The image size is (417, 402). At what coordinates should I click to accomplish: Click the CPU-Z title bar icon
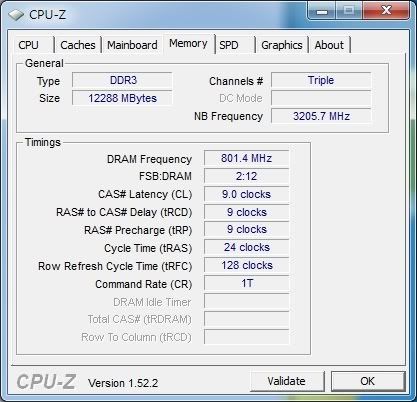click(16, 15)
